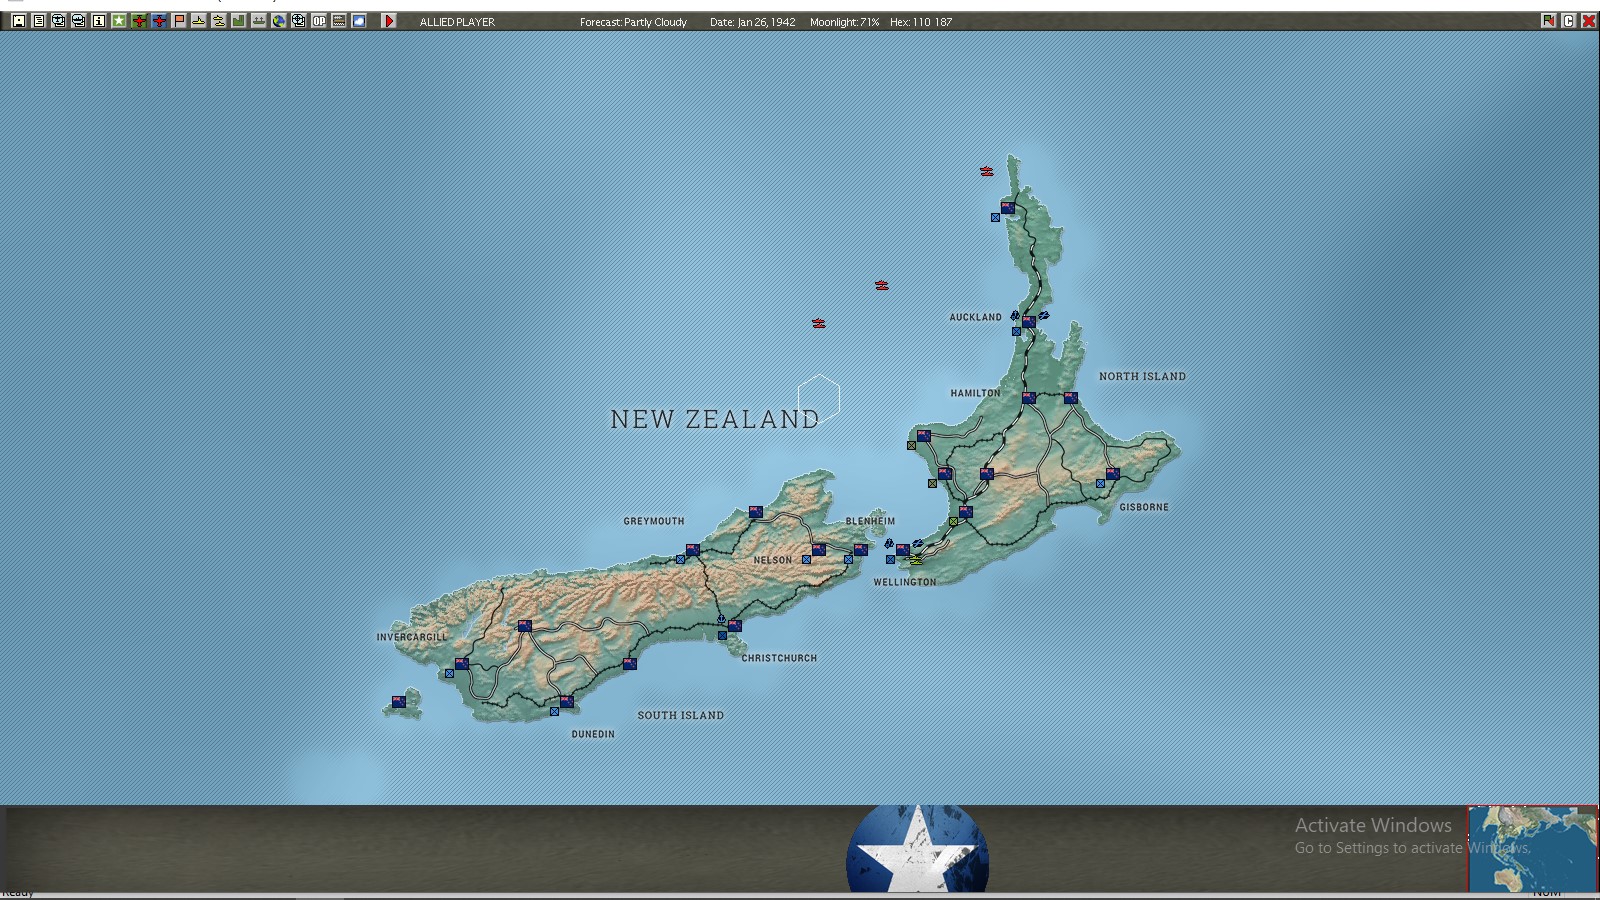Click the 'ALLIED PLAYER' label
This screenshot has height=900, width=1600.
[x=457, y=22]
